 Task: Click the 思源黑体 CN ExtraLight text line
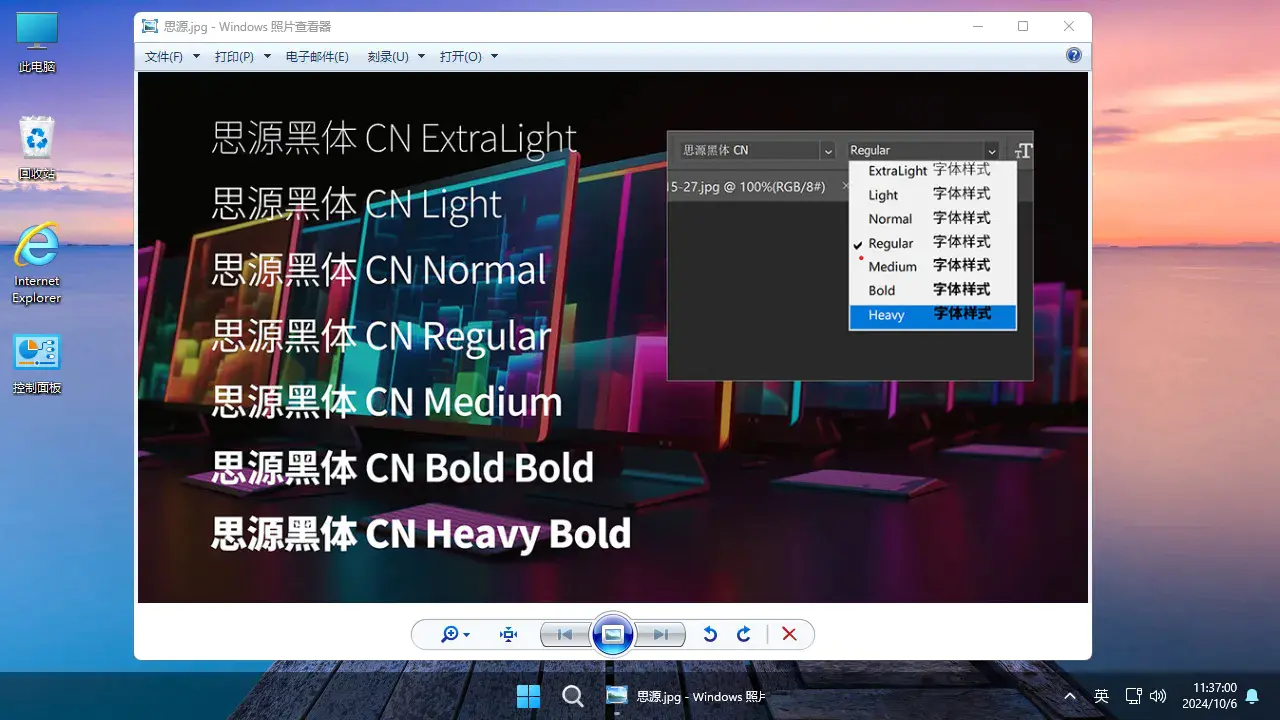pos(394,139)
